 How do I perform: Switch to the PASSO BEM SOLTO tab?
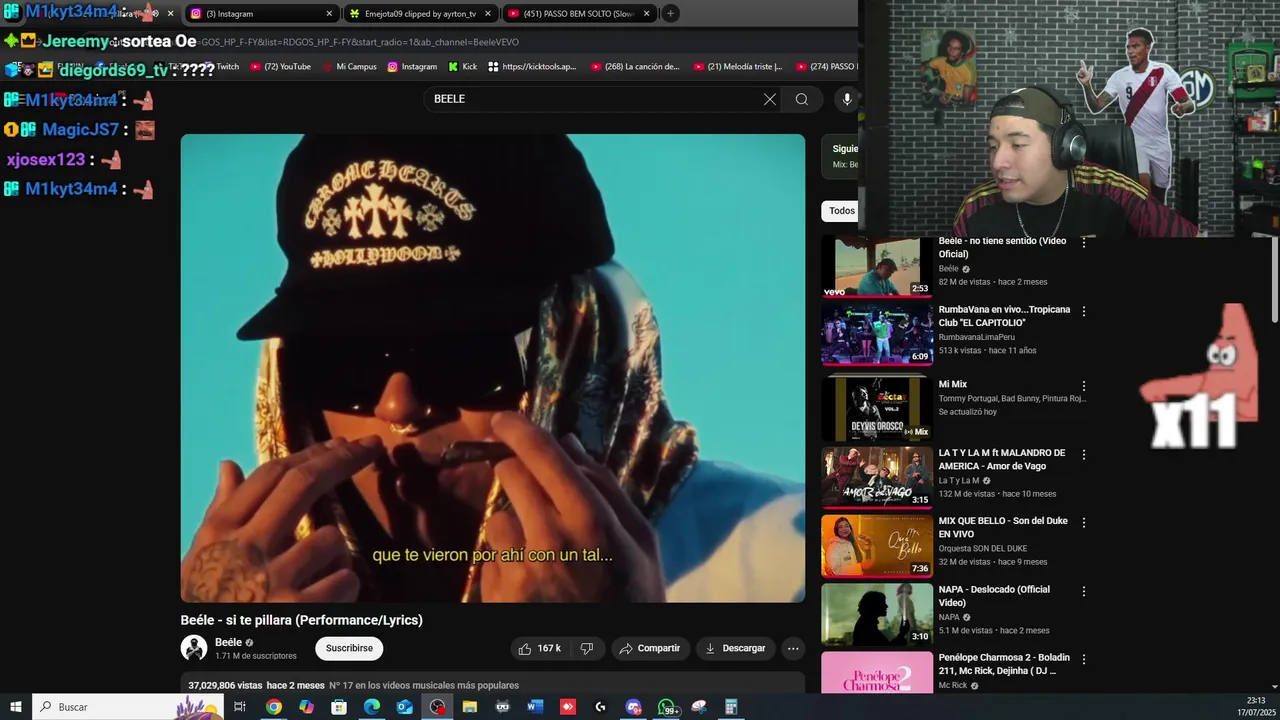coord(578,14)
